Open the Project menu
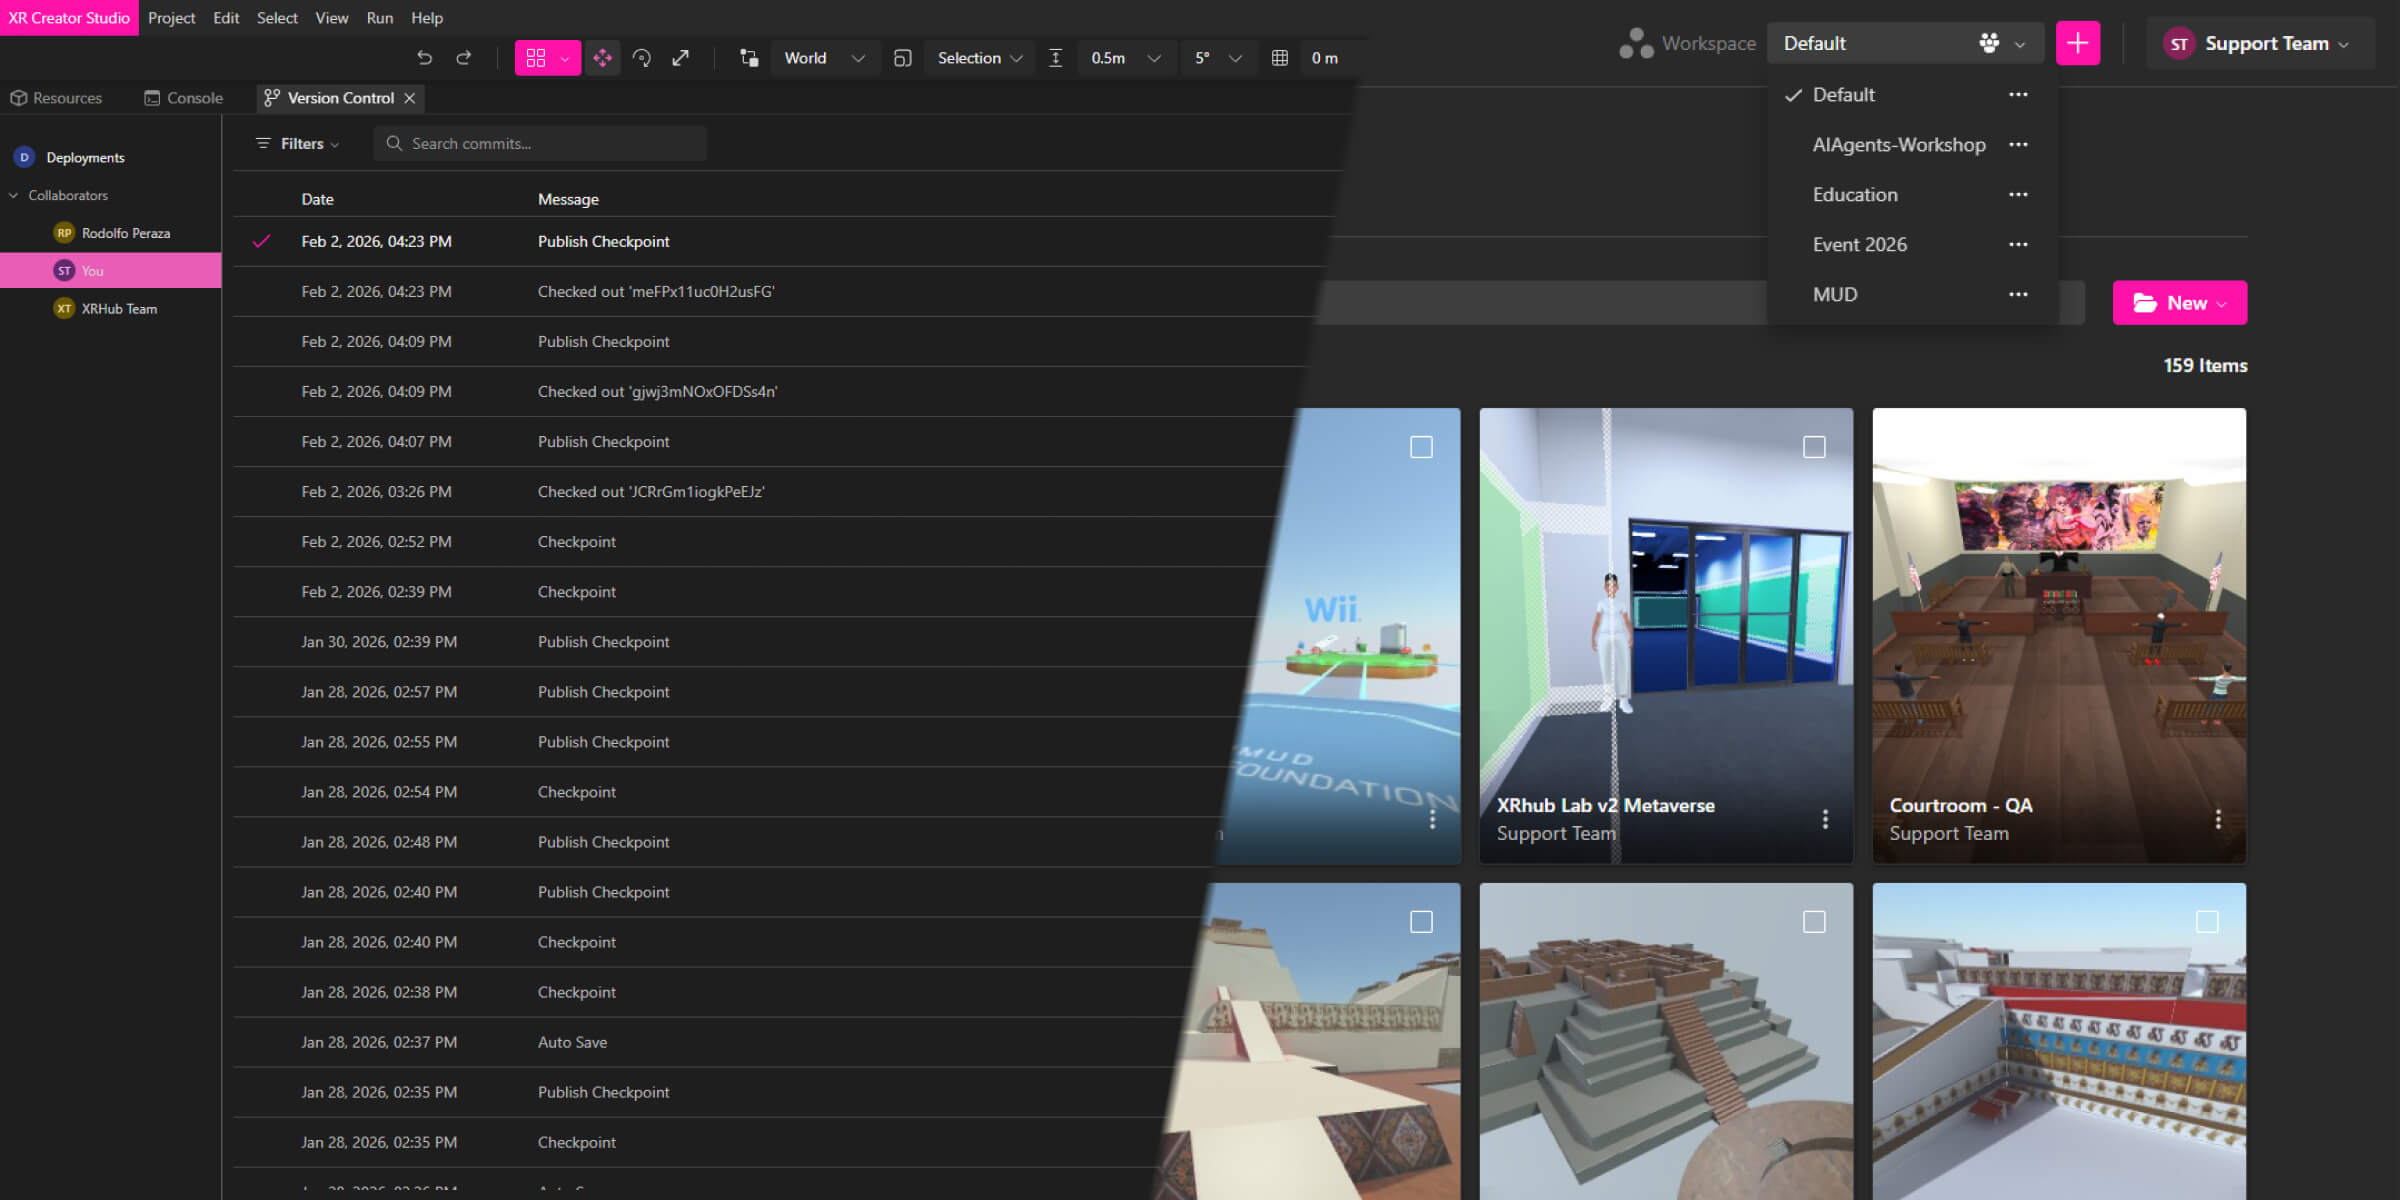 [171, 18]
